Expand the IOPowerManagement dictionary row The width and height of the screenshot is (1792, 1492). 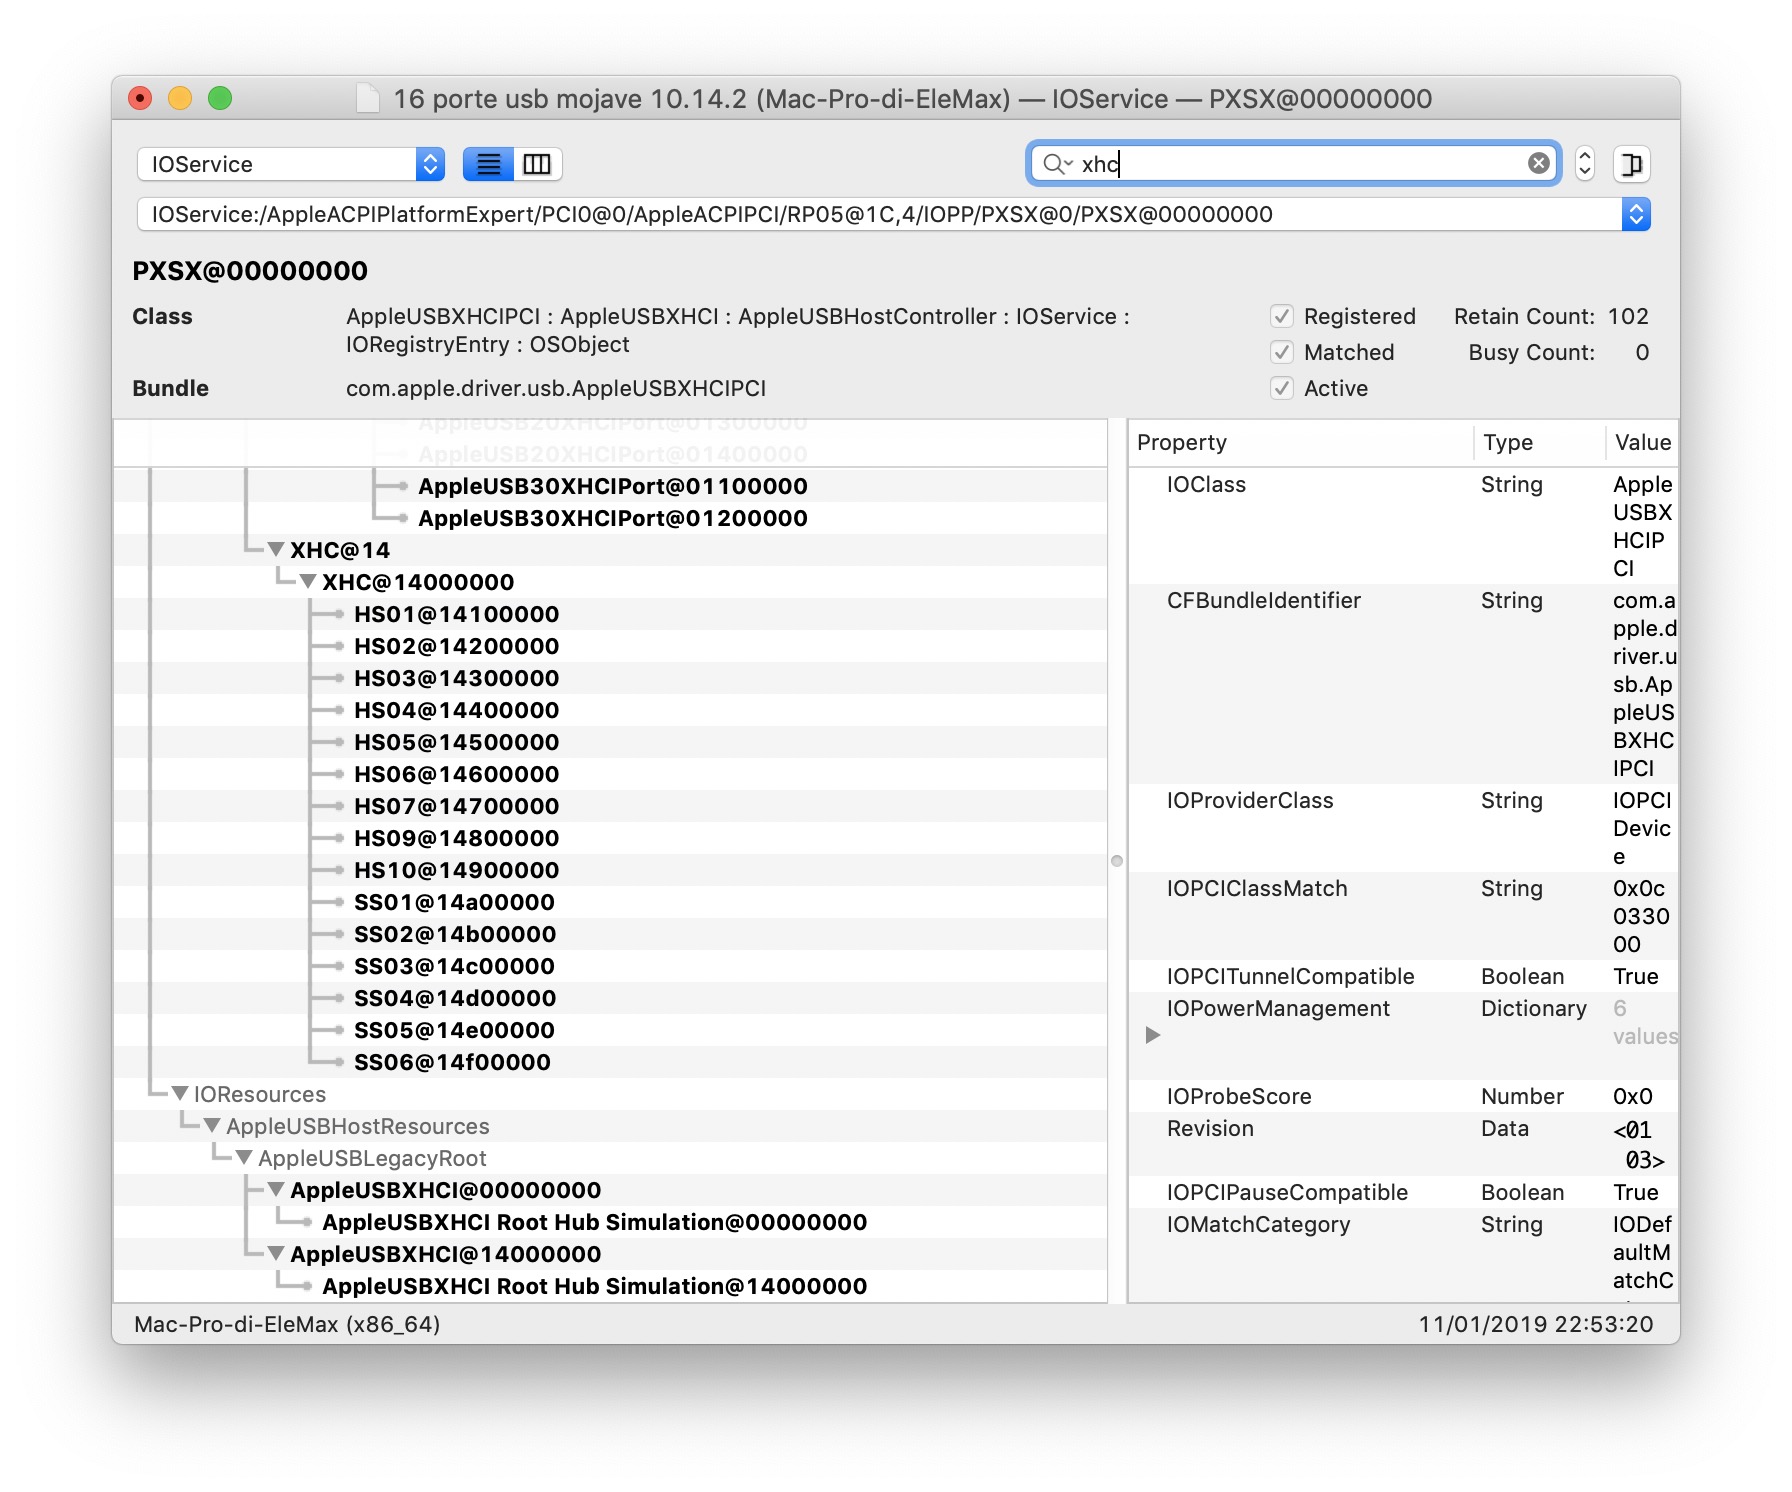coord(1153,1035)
